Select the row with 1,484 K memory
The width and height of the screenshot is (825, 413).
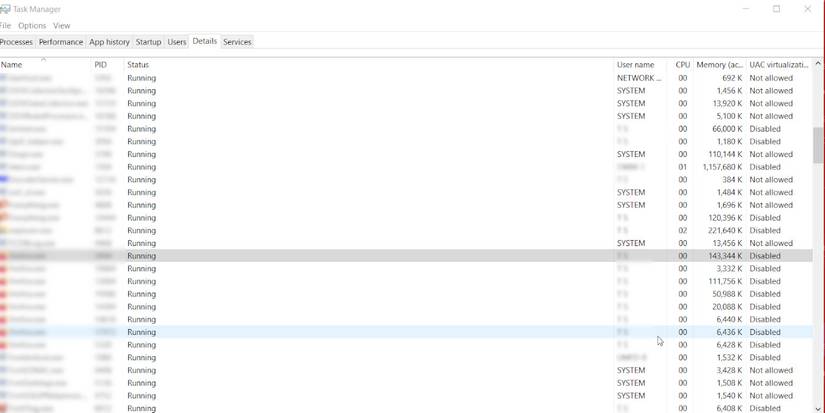pos(406,192)
